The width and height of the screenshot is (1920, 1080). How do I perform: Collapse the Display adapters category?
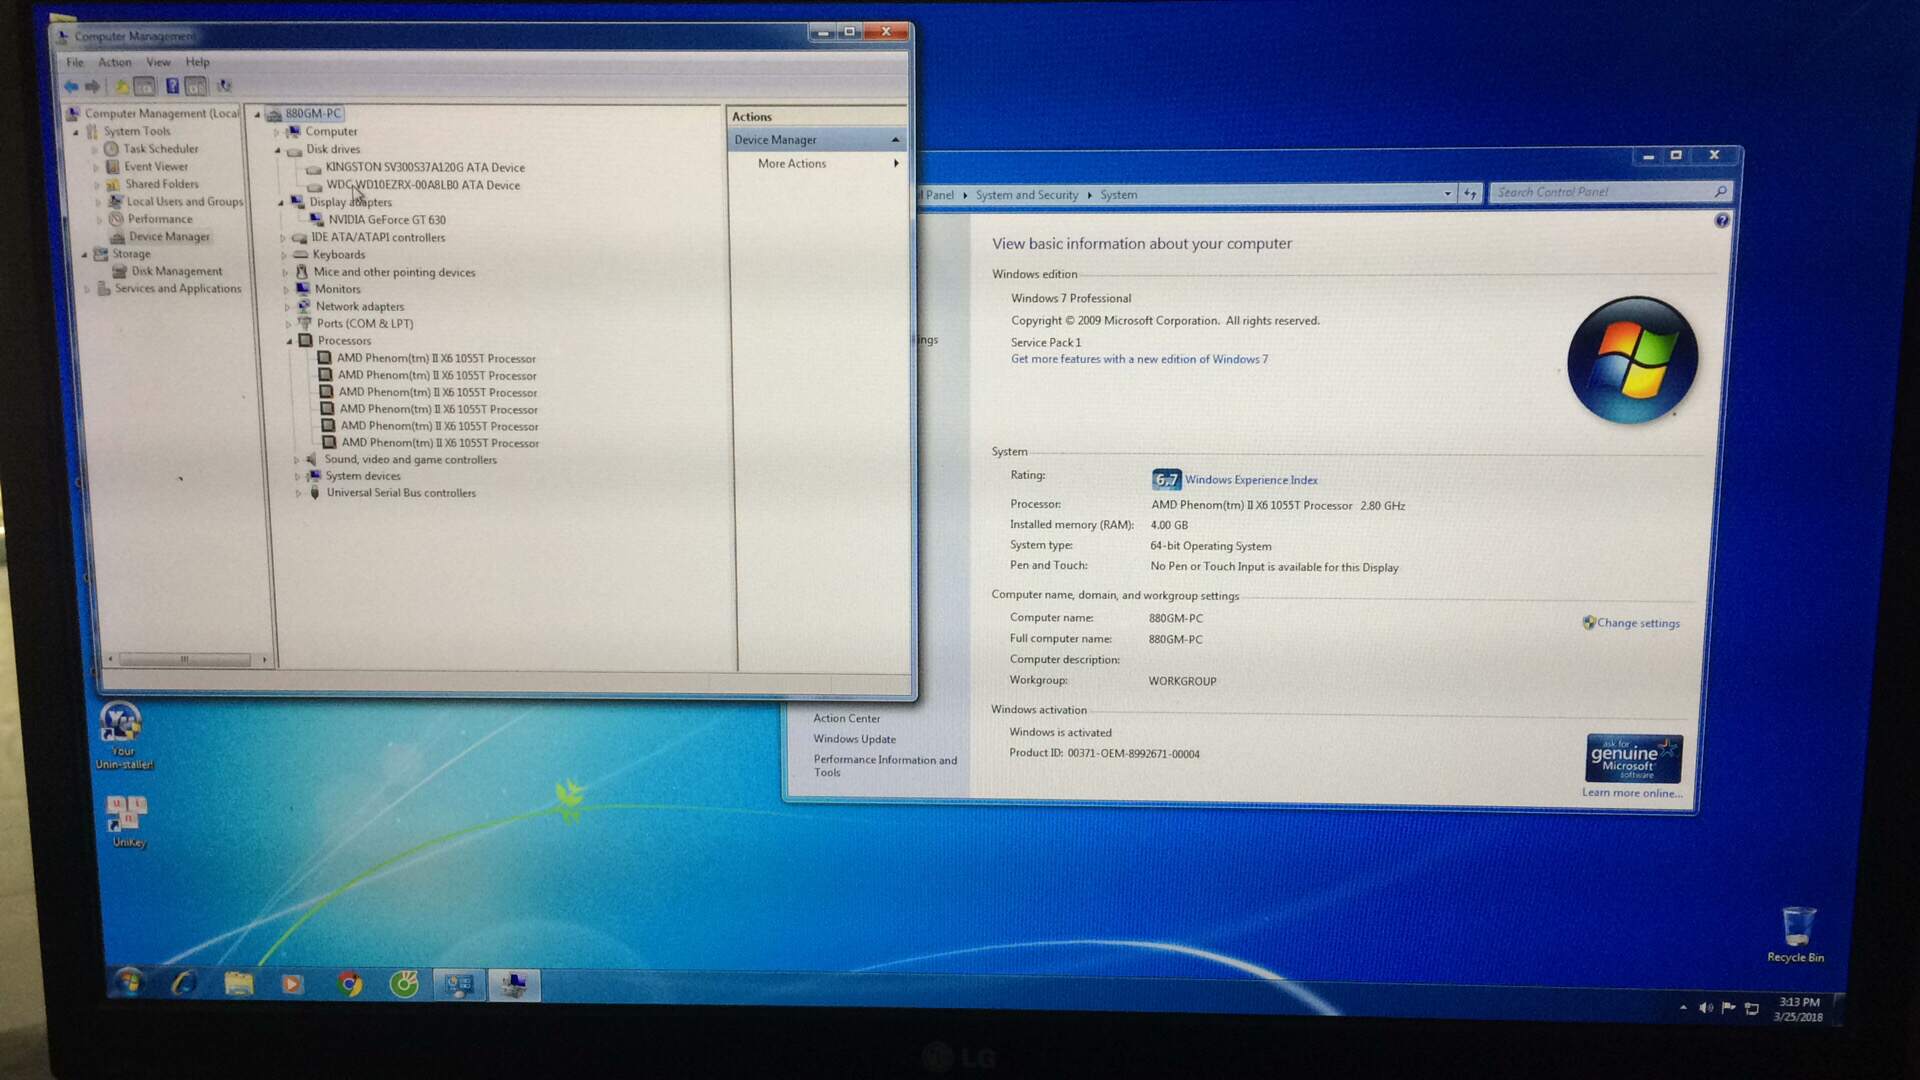point(281,202)
